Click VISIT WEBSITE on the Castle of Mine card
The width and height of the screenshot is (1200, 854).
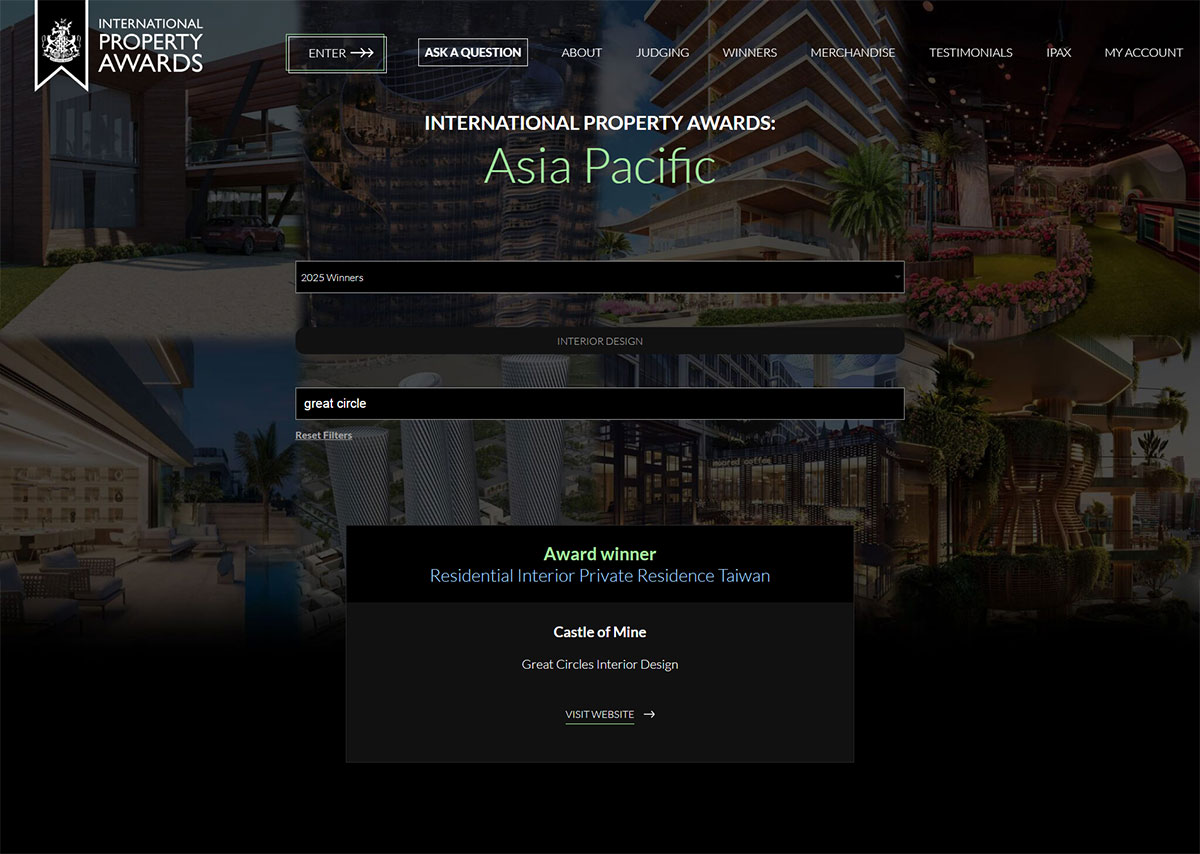click(x=599, y=714)
